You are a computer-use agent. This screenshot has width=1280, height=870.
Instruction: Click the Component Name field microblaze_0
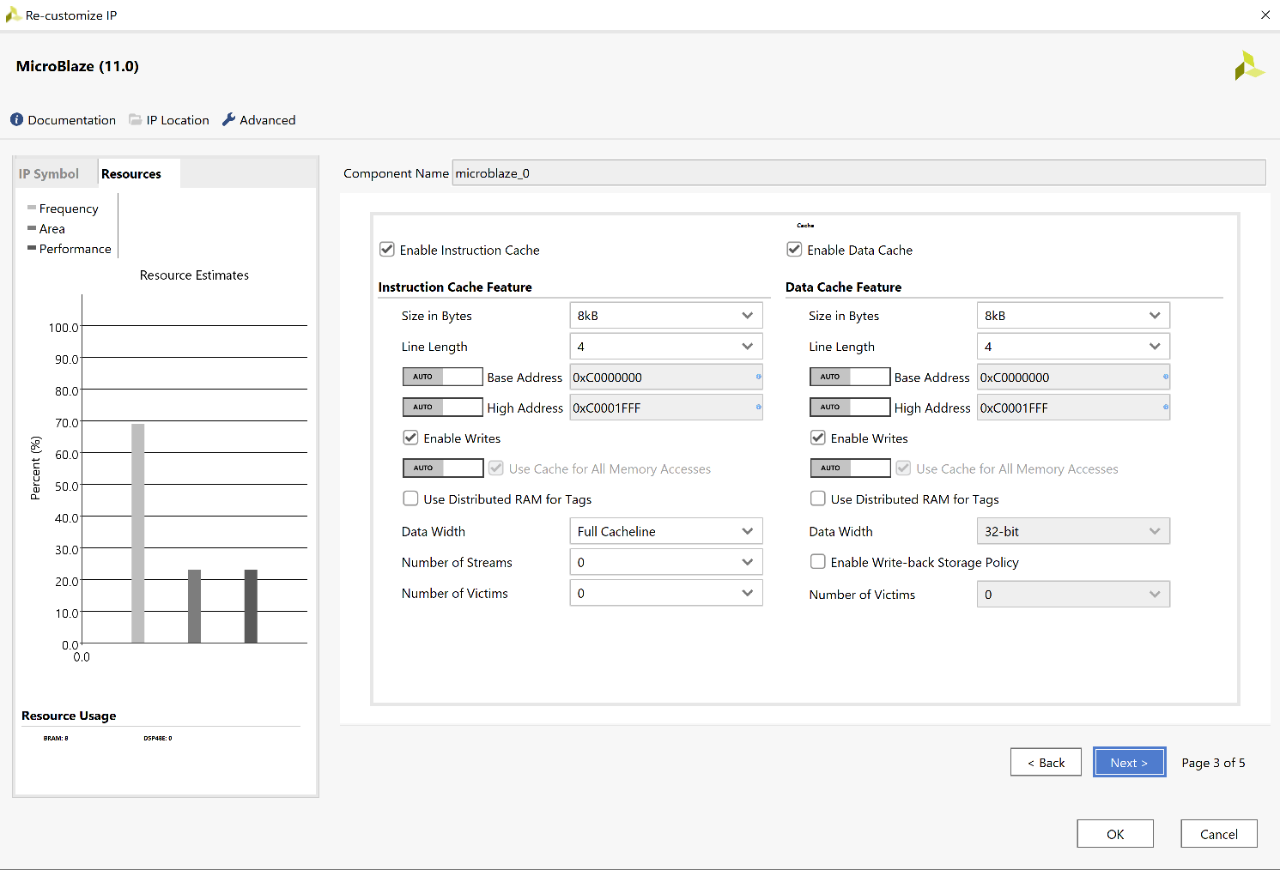pyautogui.click(x=859, y=173)
